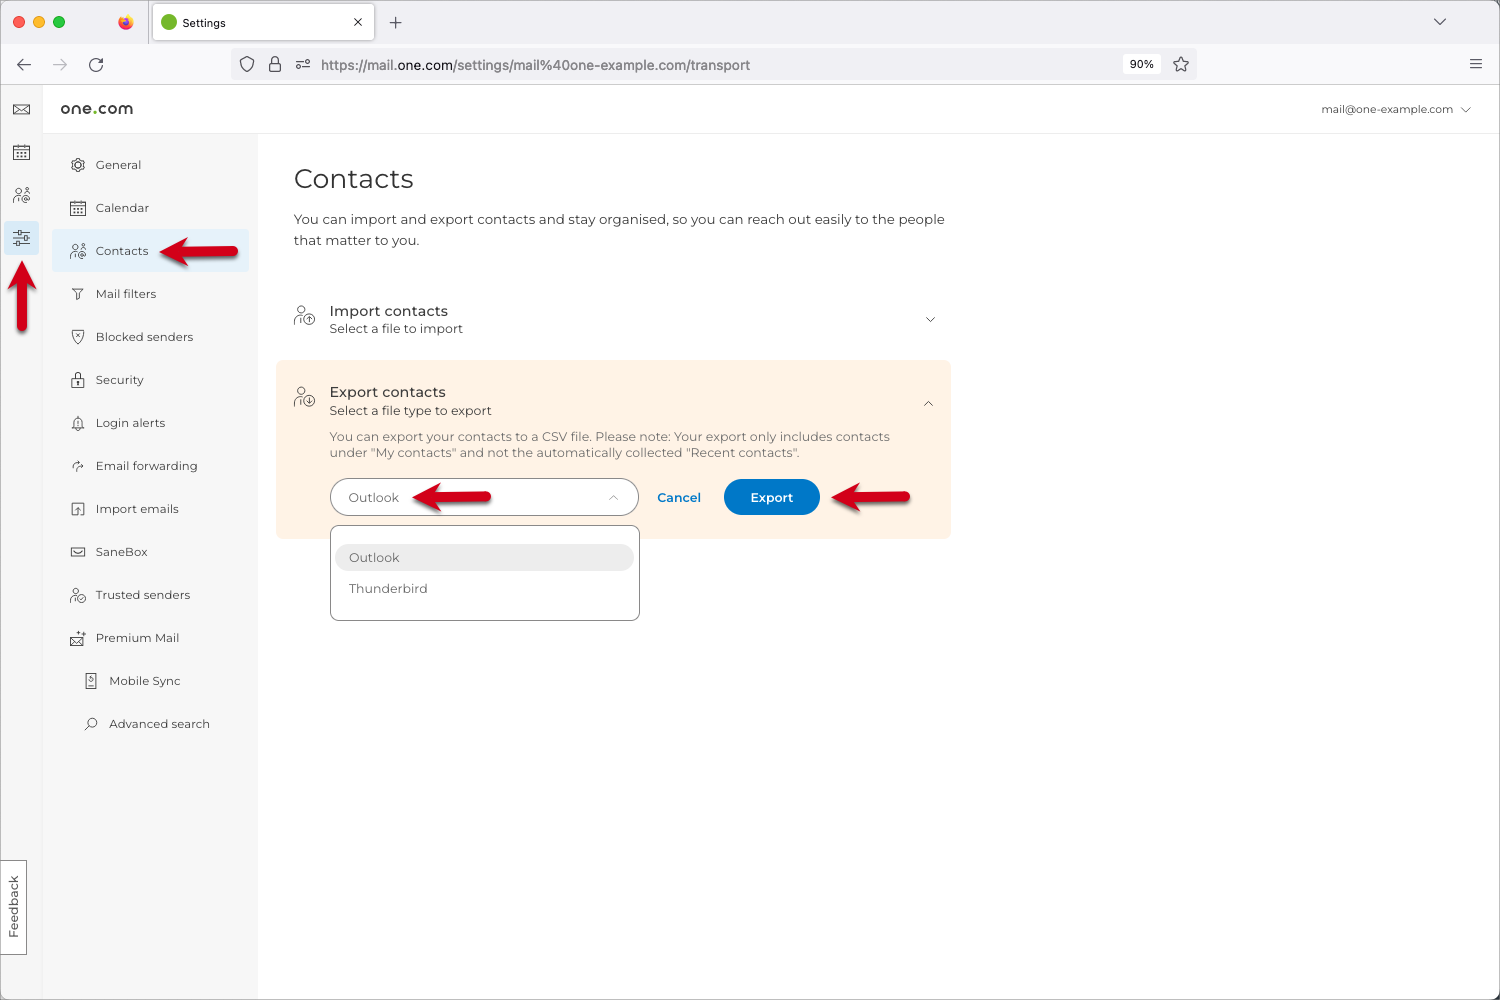The height and width of the screenshot is (1000, 1500).
Task: Open the mail@one-example.com account dropdown
Action: coord(1395,109)
